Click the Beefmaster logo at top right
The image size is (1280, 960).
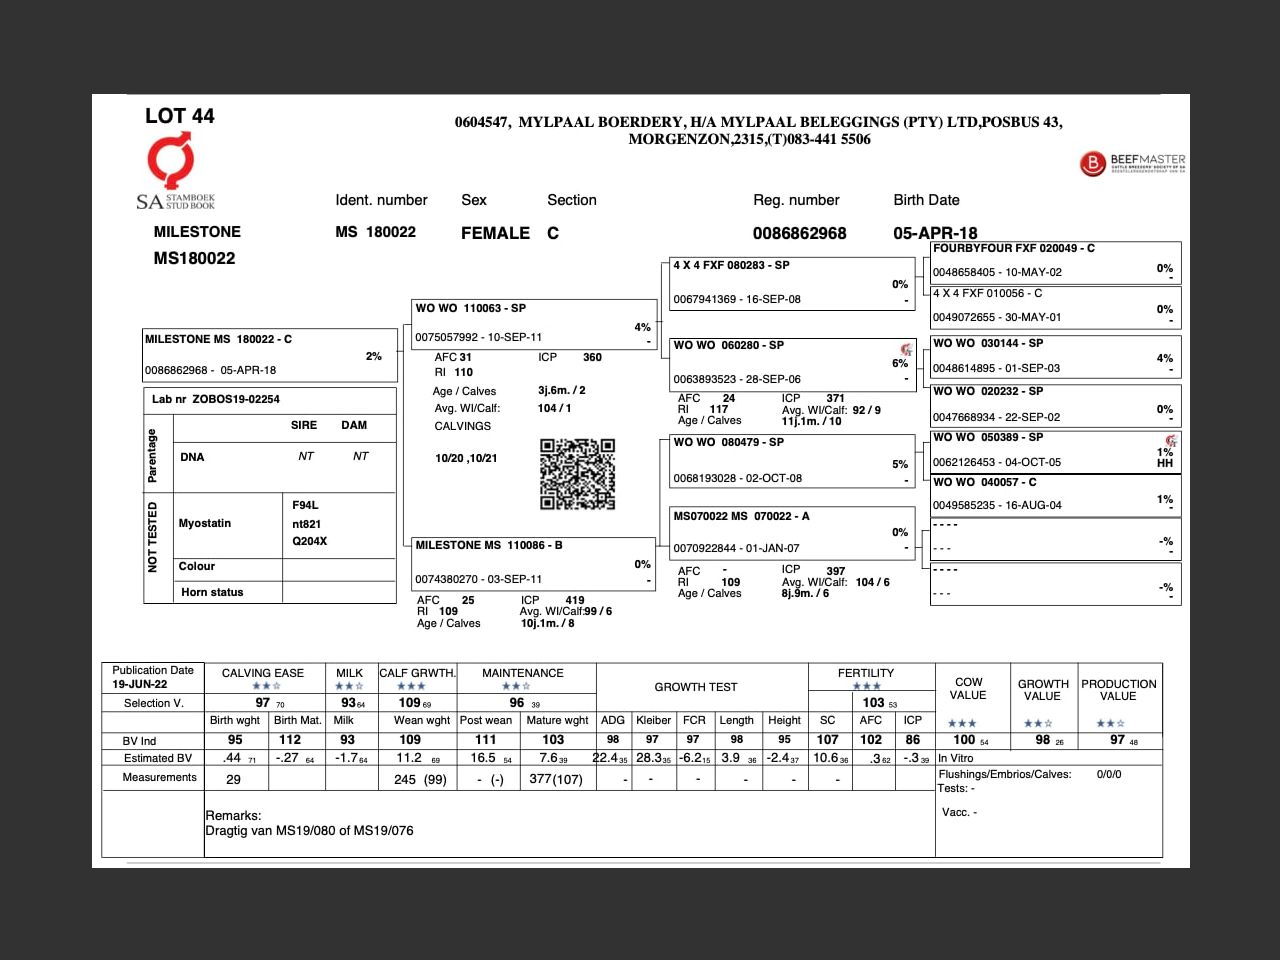1132,163
